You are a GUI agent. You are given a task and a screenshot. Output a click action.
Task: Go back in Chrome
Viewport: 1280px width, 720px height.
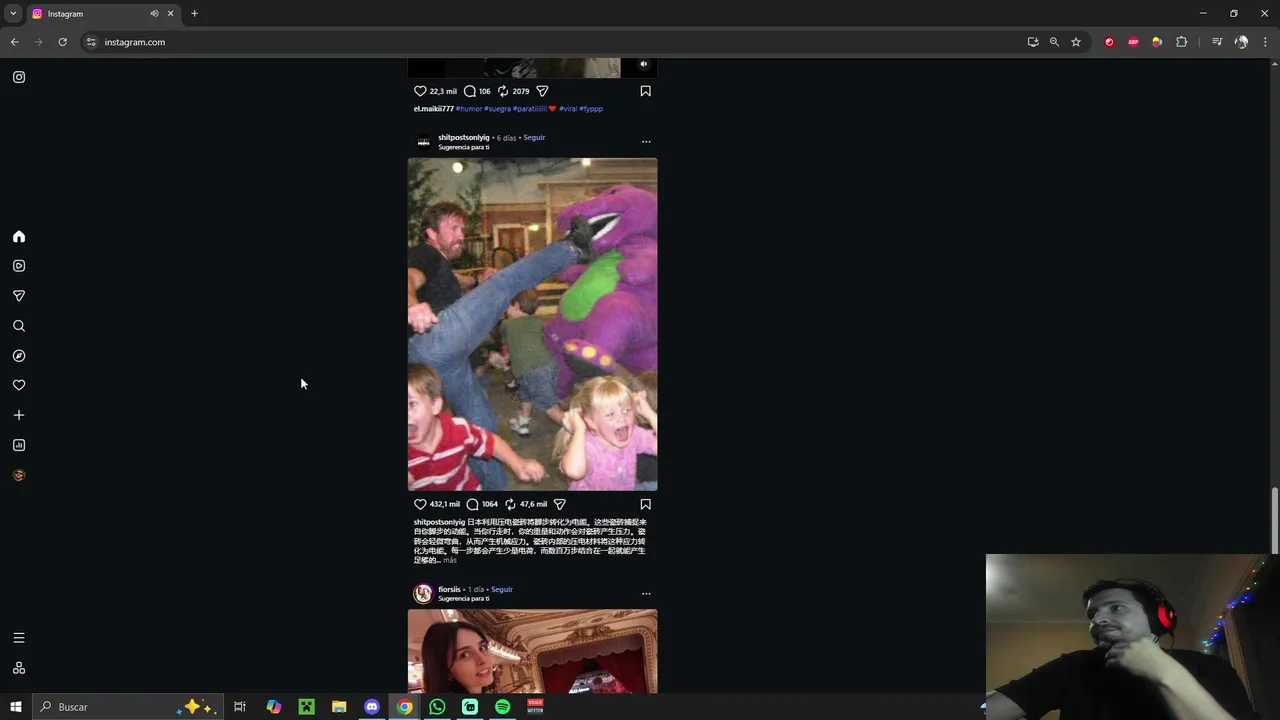(x=15, y=42)
